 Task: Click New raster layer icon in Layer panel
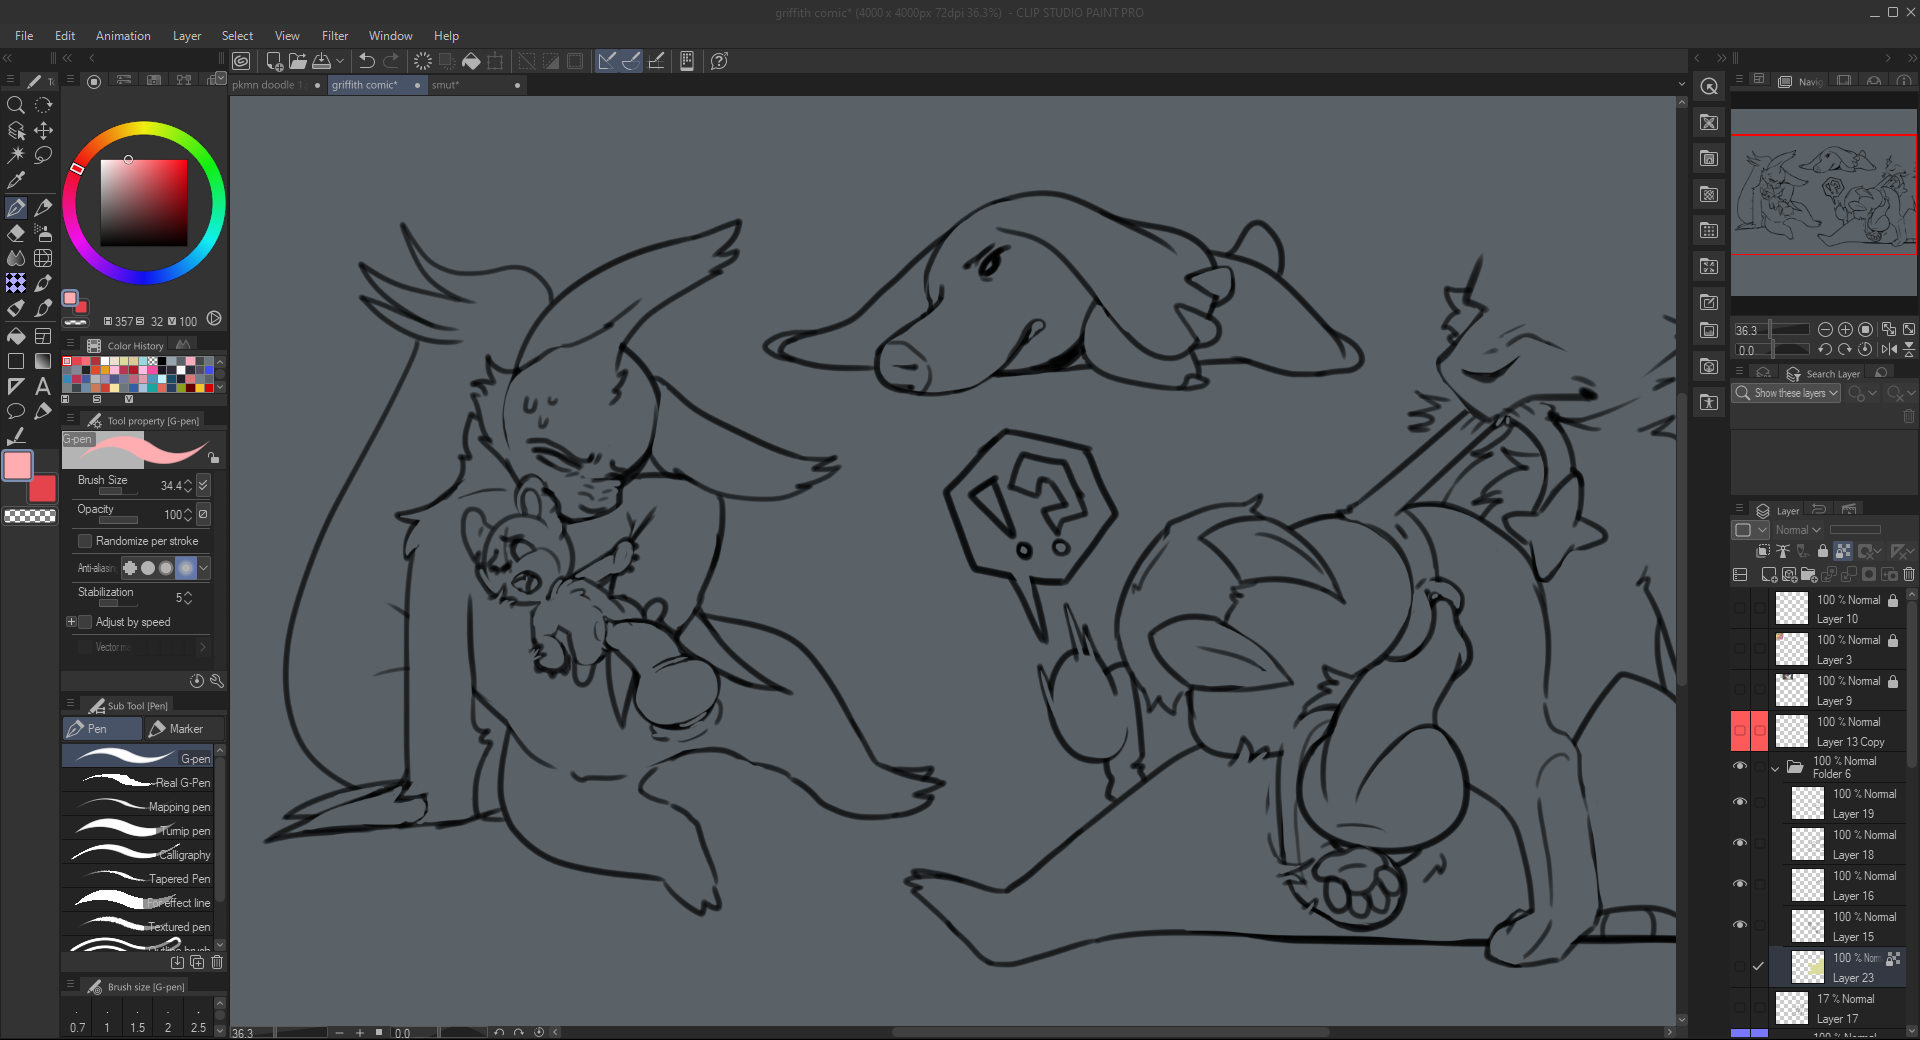pos(1769,574)
